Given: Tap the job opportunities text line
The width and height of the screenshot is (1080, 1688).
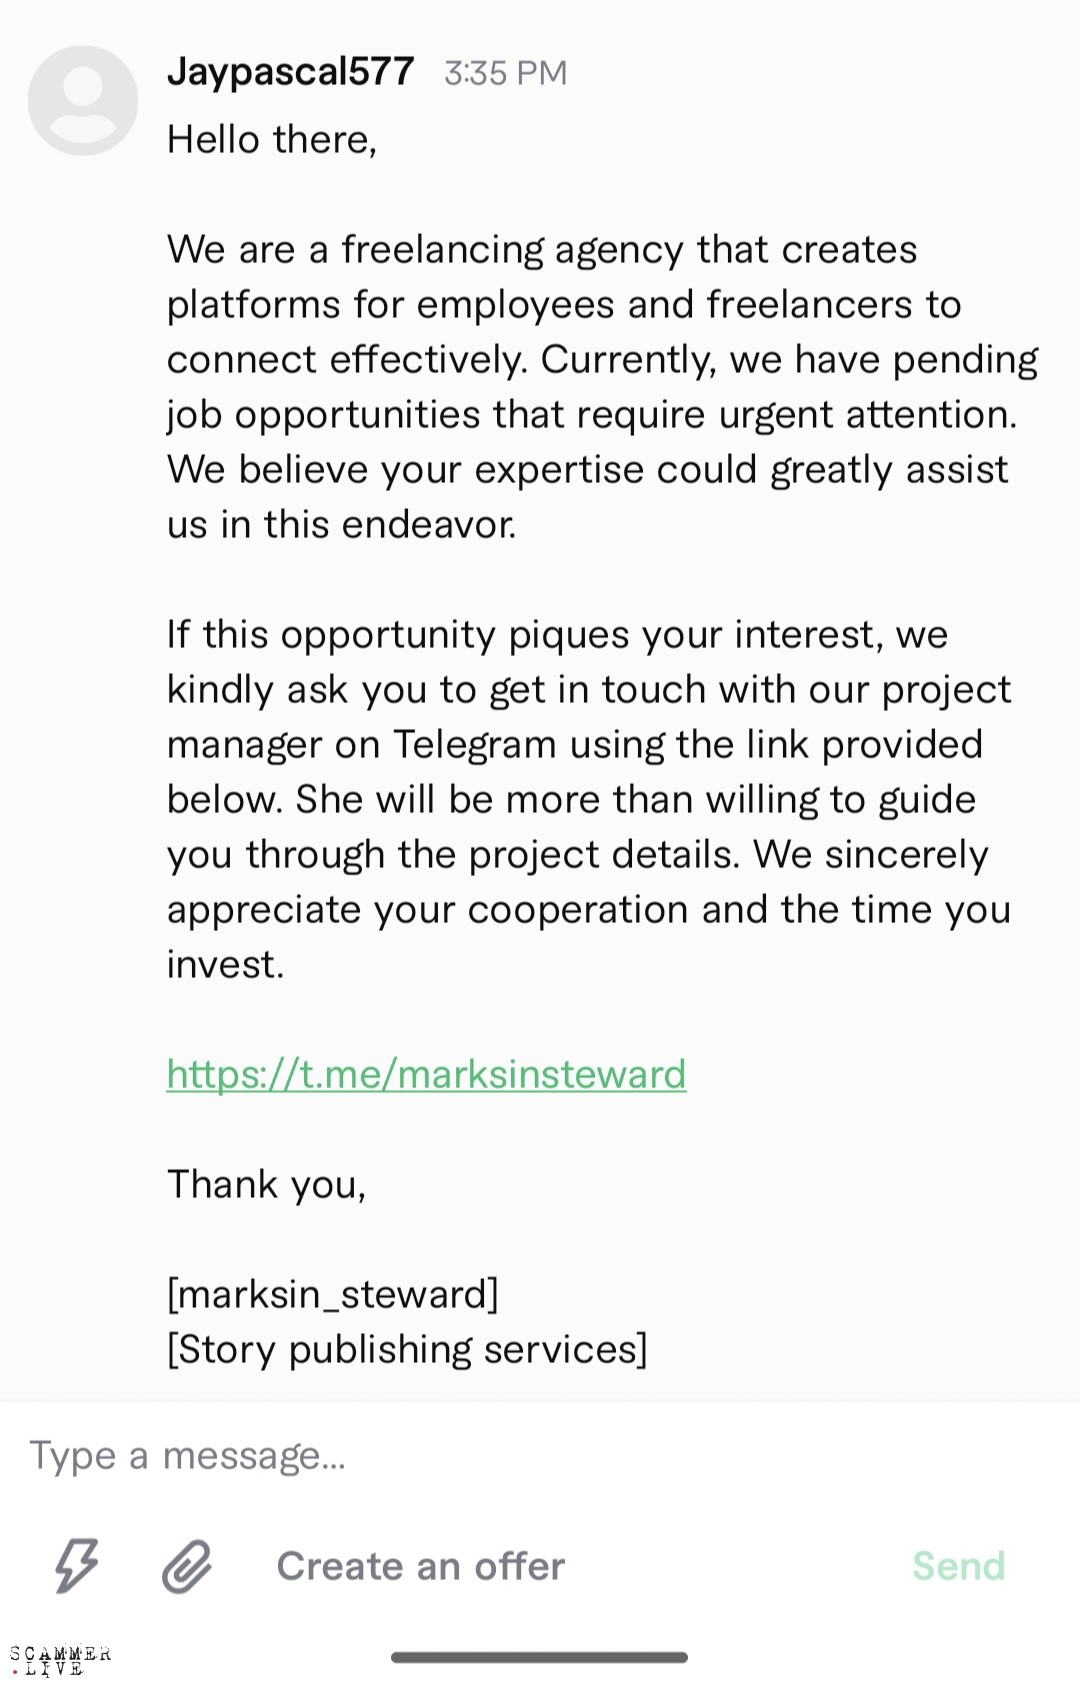Looking at the screenshot, I should click(591, 415).
